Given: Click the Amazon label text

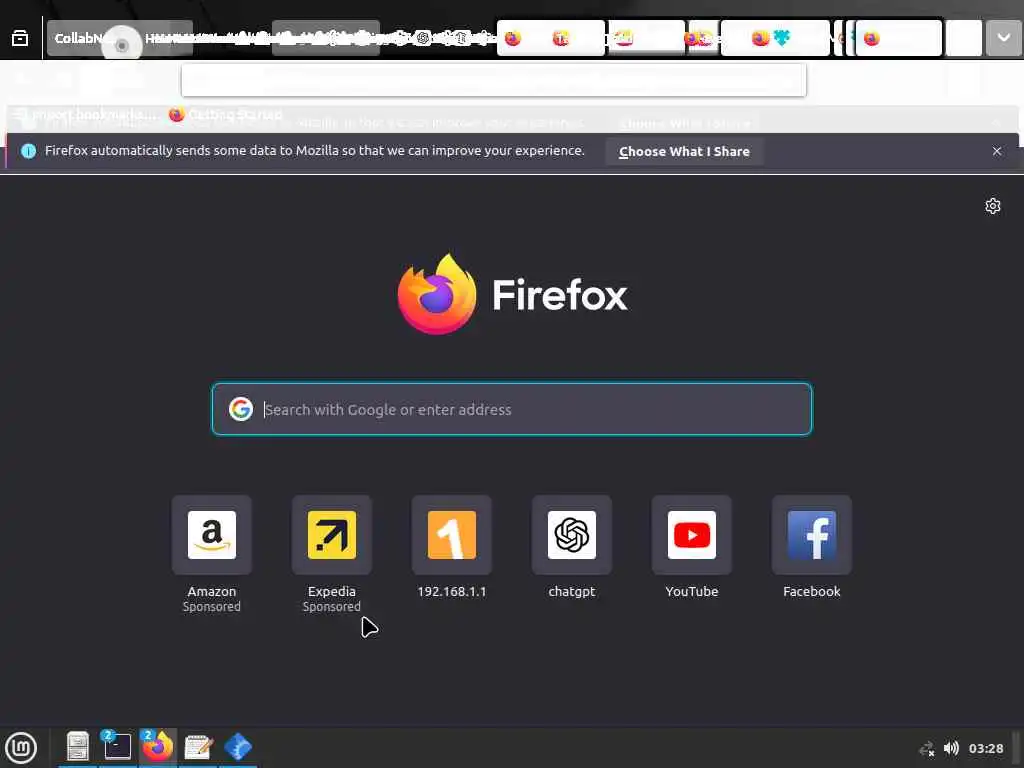Looking at the screenshot, I should point(212,591).
